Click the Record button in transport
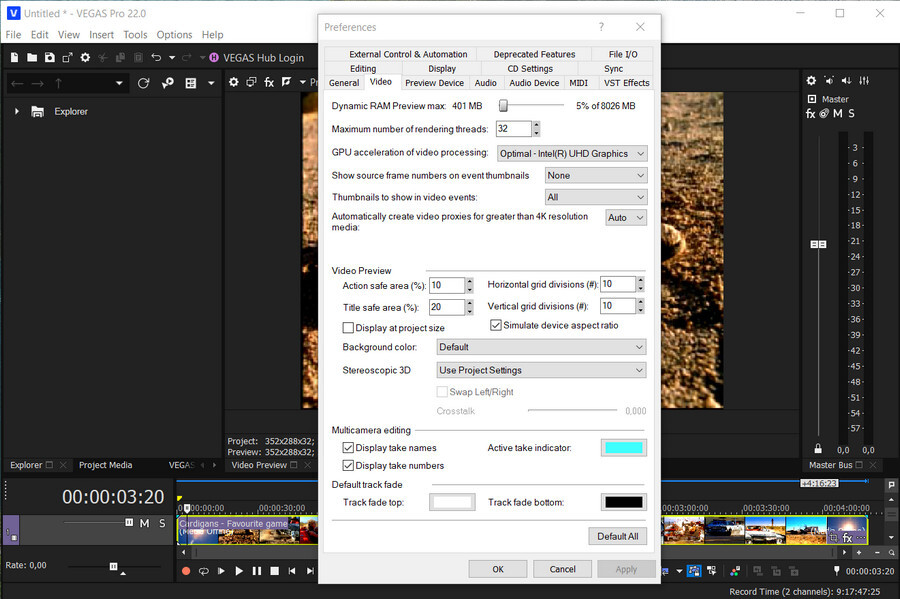The image size is (900, 599). coord(186,571)
